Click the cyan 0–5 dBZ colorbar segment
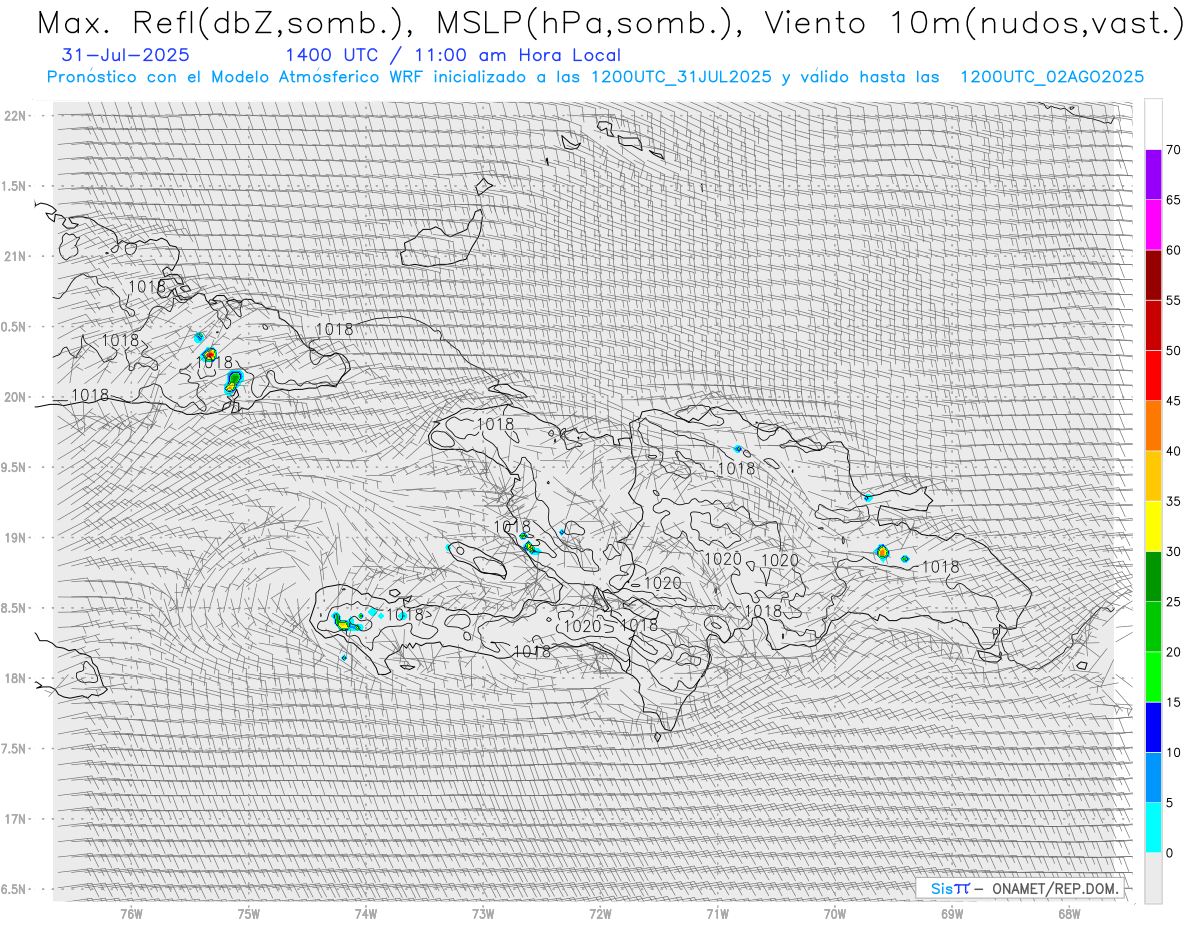The image size is (1200, 927). [1153, 827]
